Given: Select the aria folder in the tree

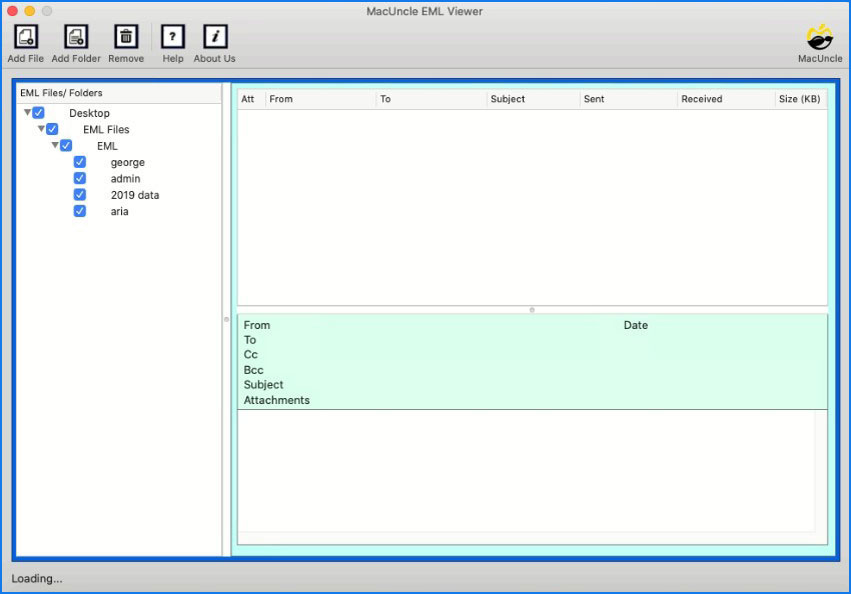Looking at the screenshot, I should (x=119, y=211).
